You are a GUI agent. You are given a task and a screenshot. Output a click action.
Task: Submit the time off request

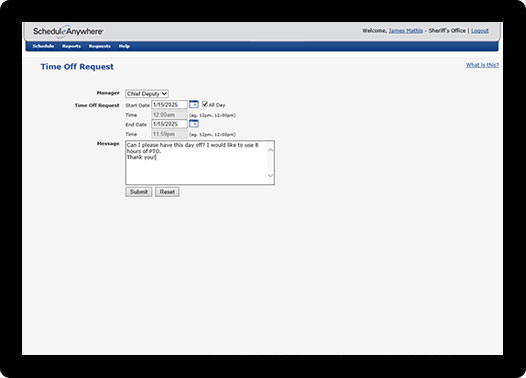pyautogui.click(x=139, y=192)
